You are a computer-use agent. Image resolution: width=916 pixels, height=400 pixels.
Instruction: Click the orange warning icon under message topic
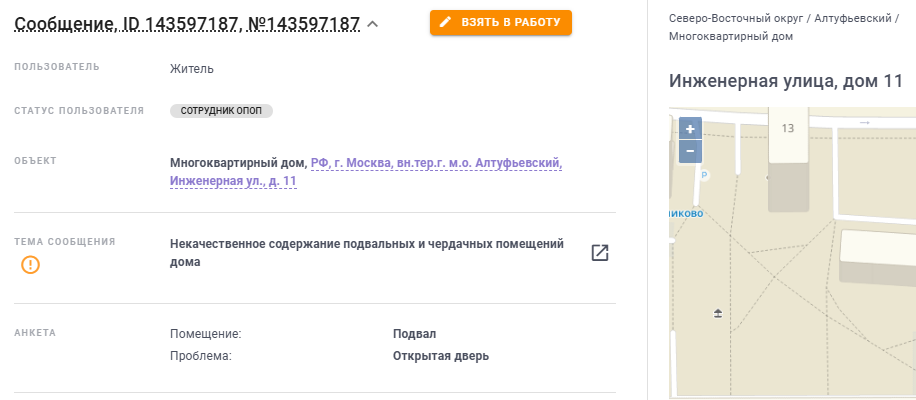[31, 265]
